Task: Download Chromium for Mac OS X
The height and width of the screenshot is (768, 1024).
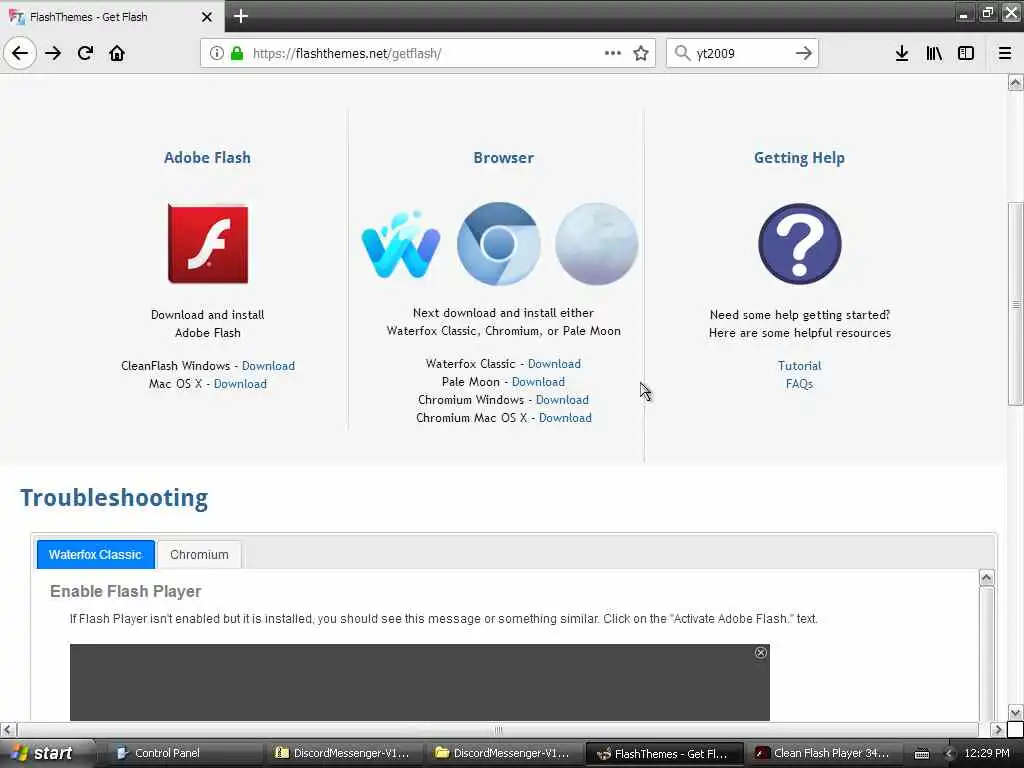Action: [x=566, y=418]
